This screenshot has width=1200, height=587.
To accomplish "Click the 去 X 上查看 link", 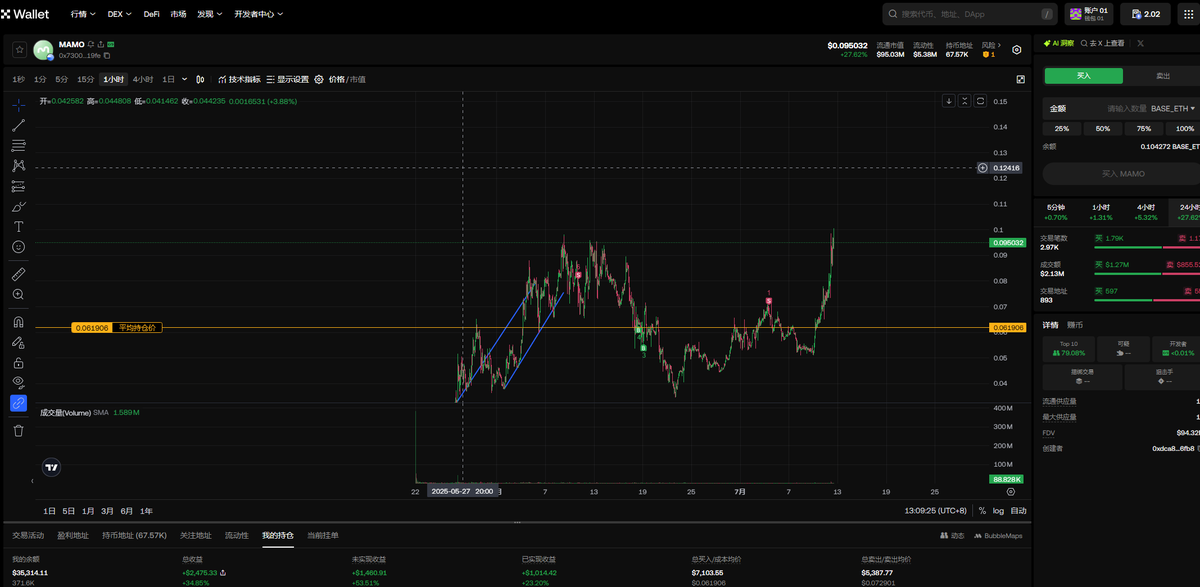I will (1102, 44).
